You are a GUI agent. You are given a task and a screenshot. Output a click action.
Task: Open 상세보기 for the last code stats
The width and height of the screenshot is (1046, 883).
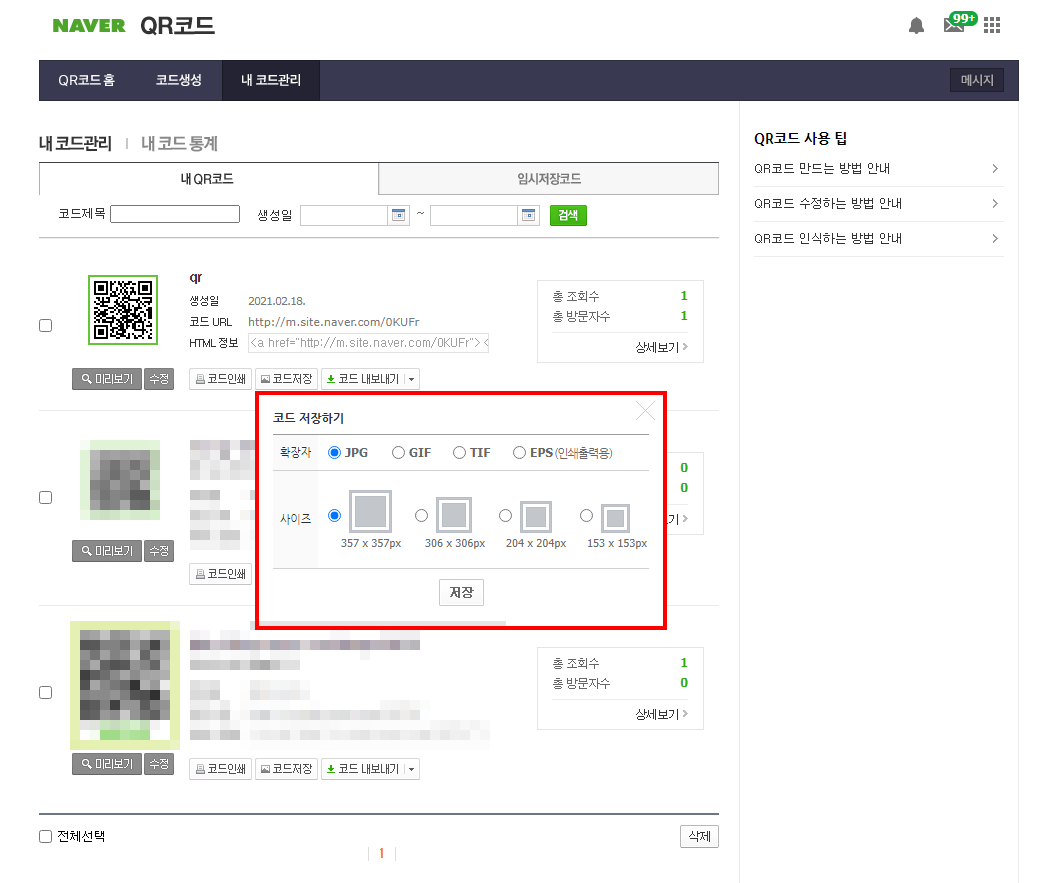coord(661,714)
